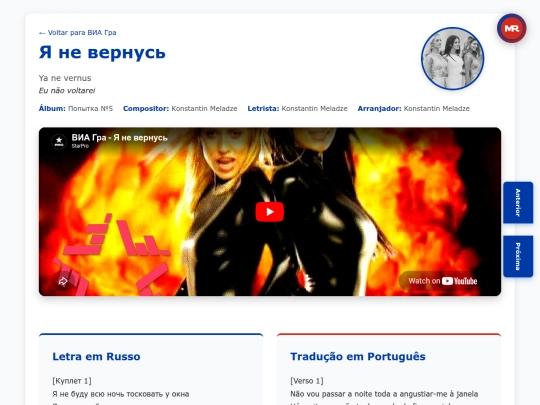
Task: Open StarPro channel avatar icon
Action: 59,141
